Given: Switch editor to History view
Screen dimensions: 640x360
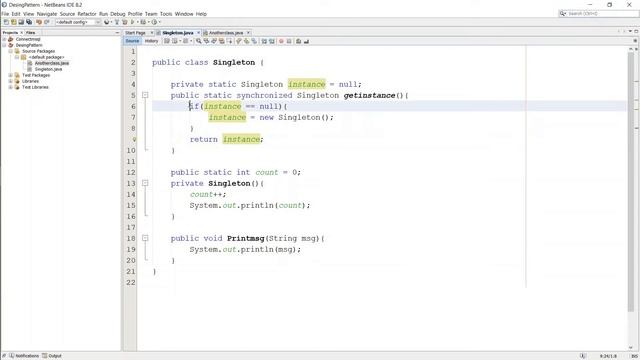Looking at the screenshot, I should 151,41.
